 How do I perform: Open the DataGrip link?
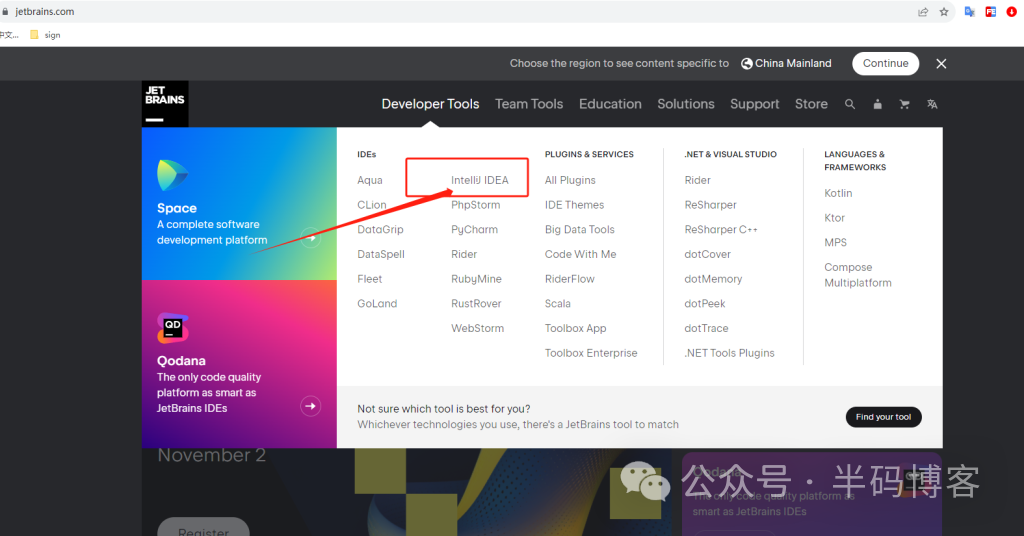380,230
